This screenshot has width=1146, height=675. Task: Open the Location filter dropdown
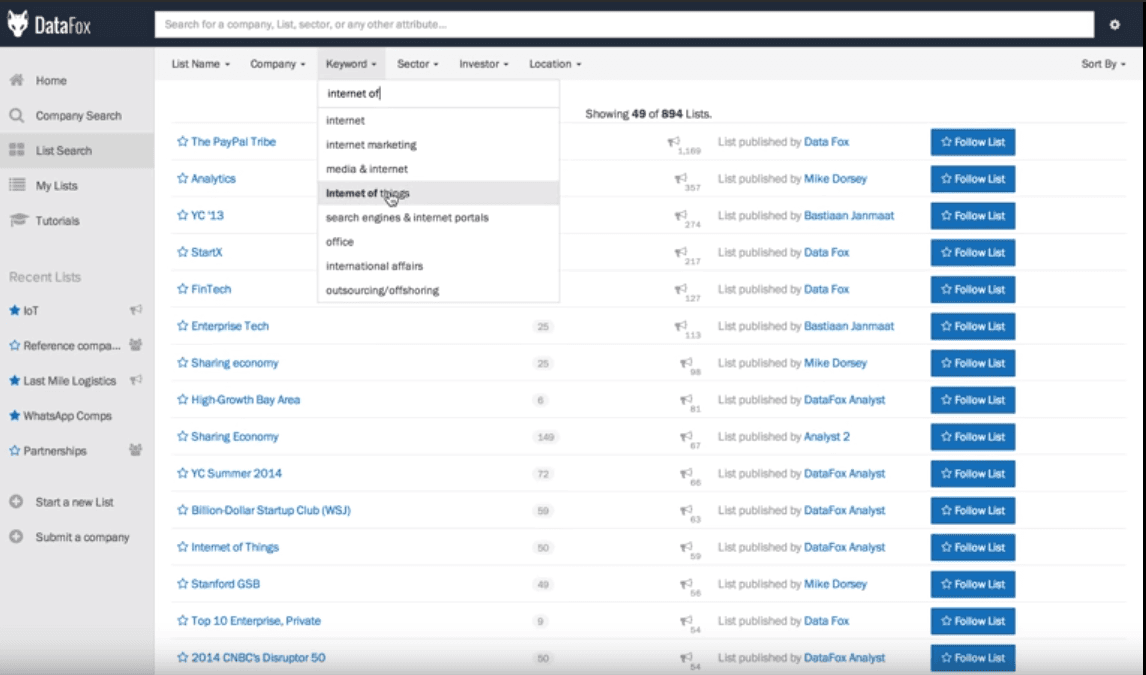(x=555, y=64)
